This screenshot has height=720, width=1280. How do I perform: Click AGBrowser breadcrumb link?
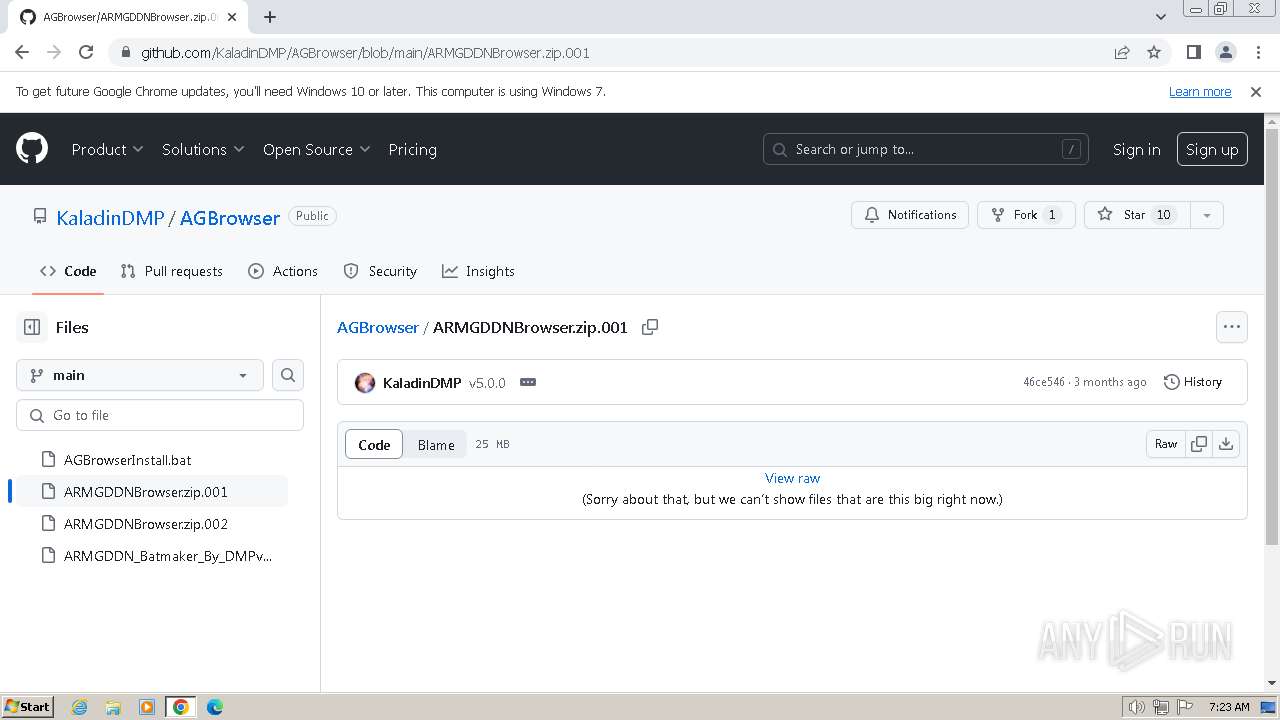[378, 327]
